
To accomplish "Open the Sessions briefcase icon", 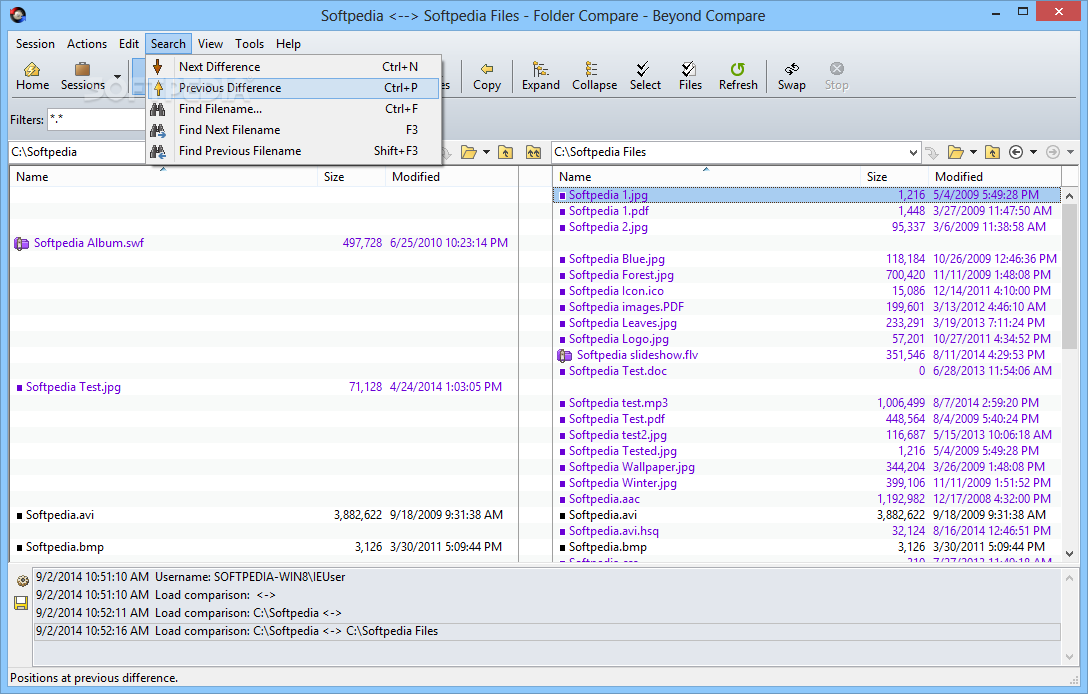I will [x=83, y=69].
